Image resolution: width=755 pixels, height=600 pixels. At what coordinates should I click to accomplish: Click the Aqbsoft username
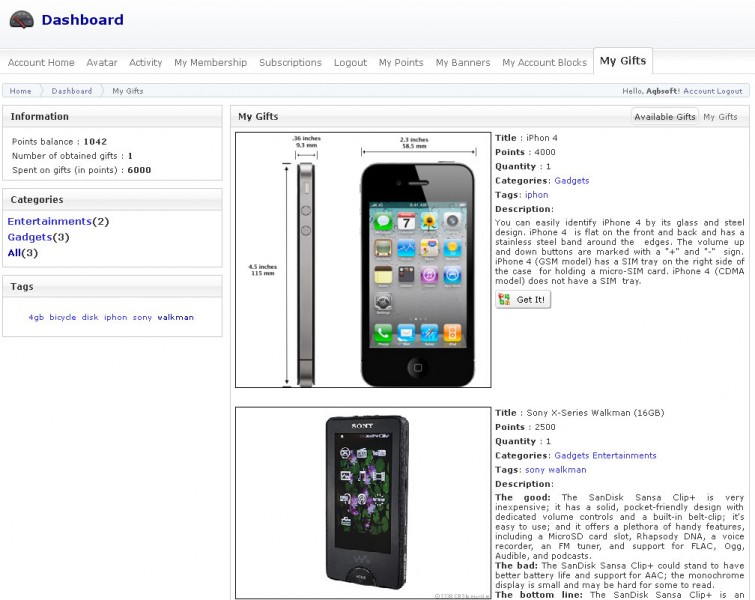click(662, 91)
